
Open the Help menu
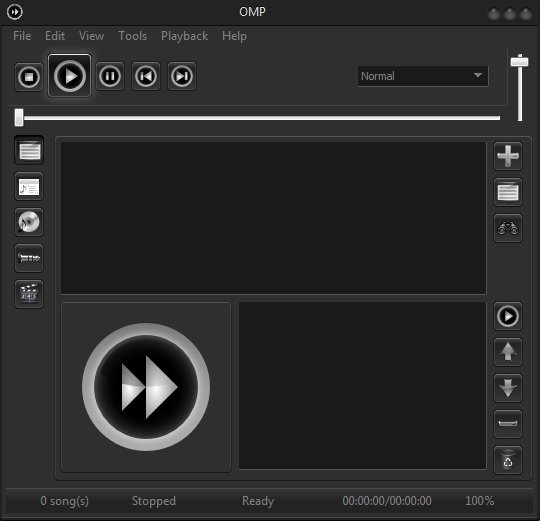(234, 36)
